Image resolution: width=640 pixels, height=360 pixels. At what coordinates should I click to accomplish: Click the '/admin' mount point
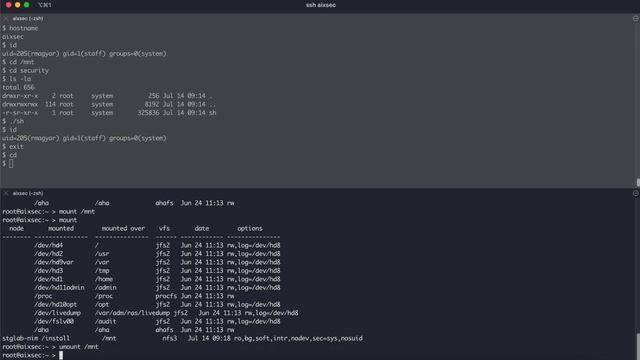click(105, 288)
